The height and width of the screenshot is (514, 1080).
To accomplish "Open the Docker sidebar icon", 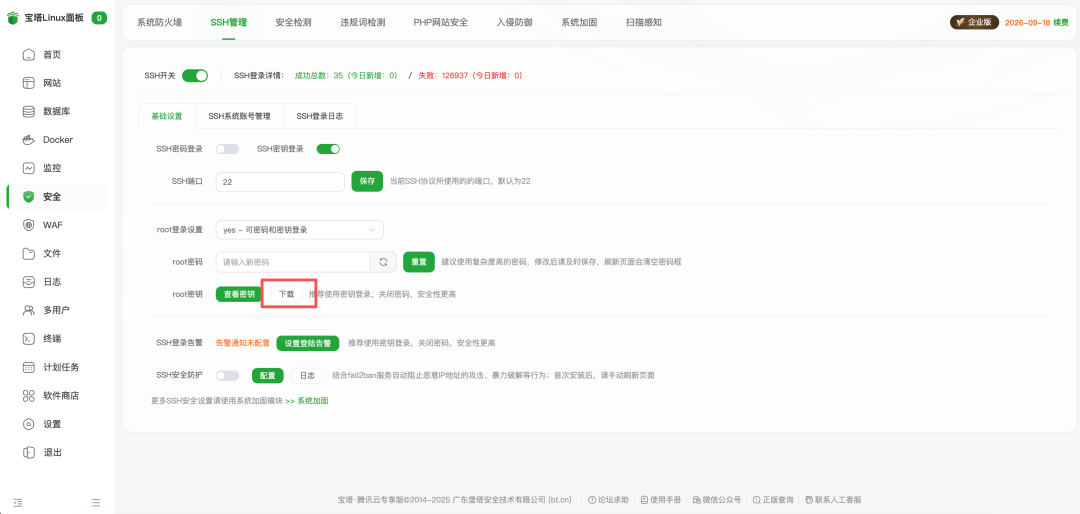I will pyautogui.click(x=29, y=140).
